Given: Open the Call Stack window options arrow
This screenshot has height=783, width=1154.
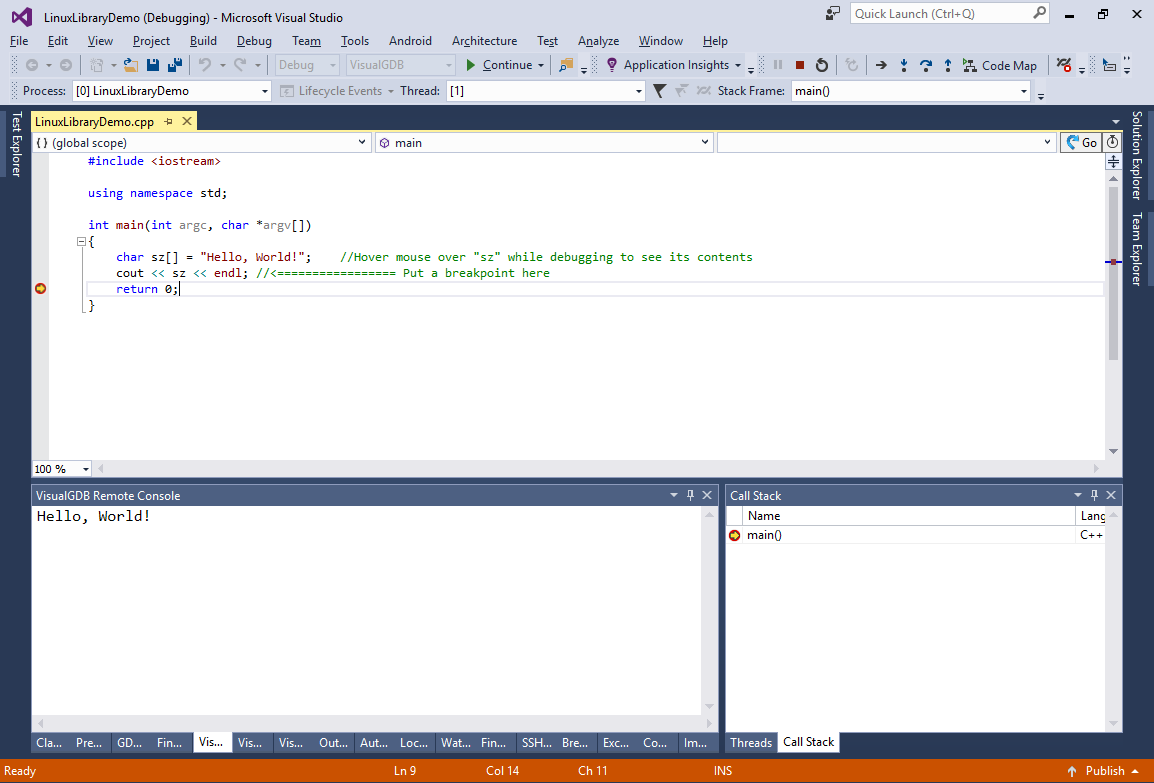Looking at the screenshot, I should (1077, 495).
